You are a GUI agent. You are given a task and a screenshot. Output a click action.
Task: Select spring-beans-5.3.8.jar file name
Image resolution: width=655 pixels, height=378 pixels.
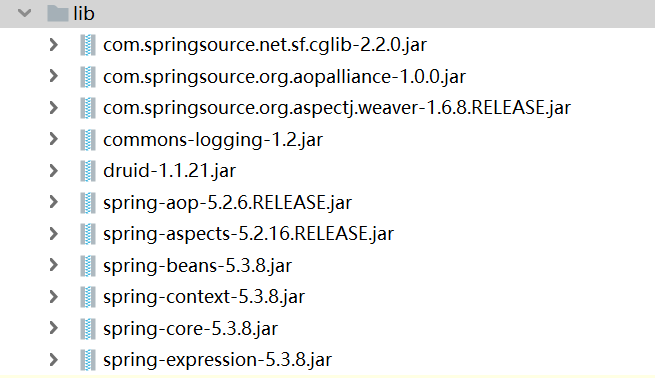click(x=198, y=266)
